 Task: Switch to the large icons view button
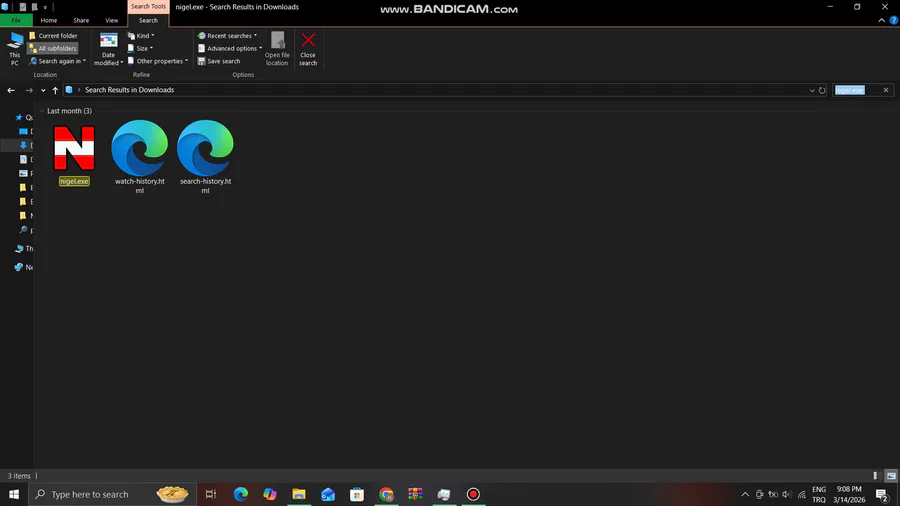click(891, 476)
